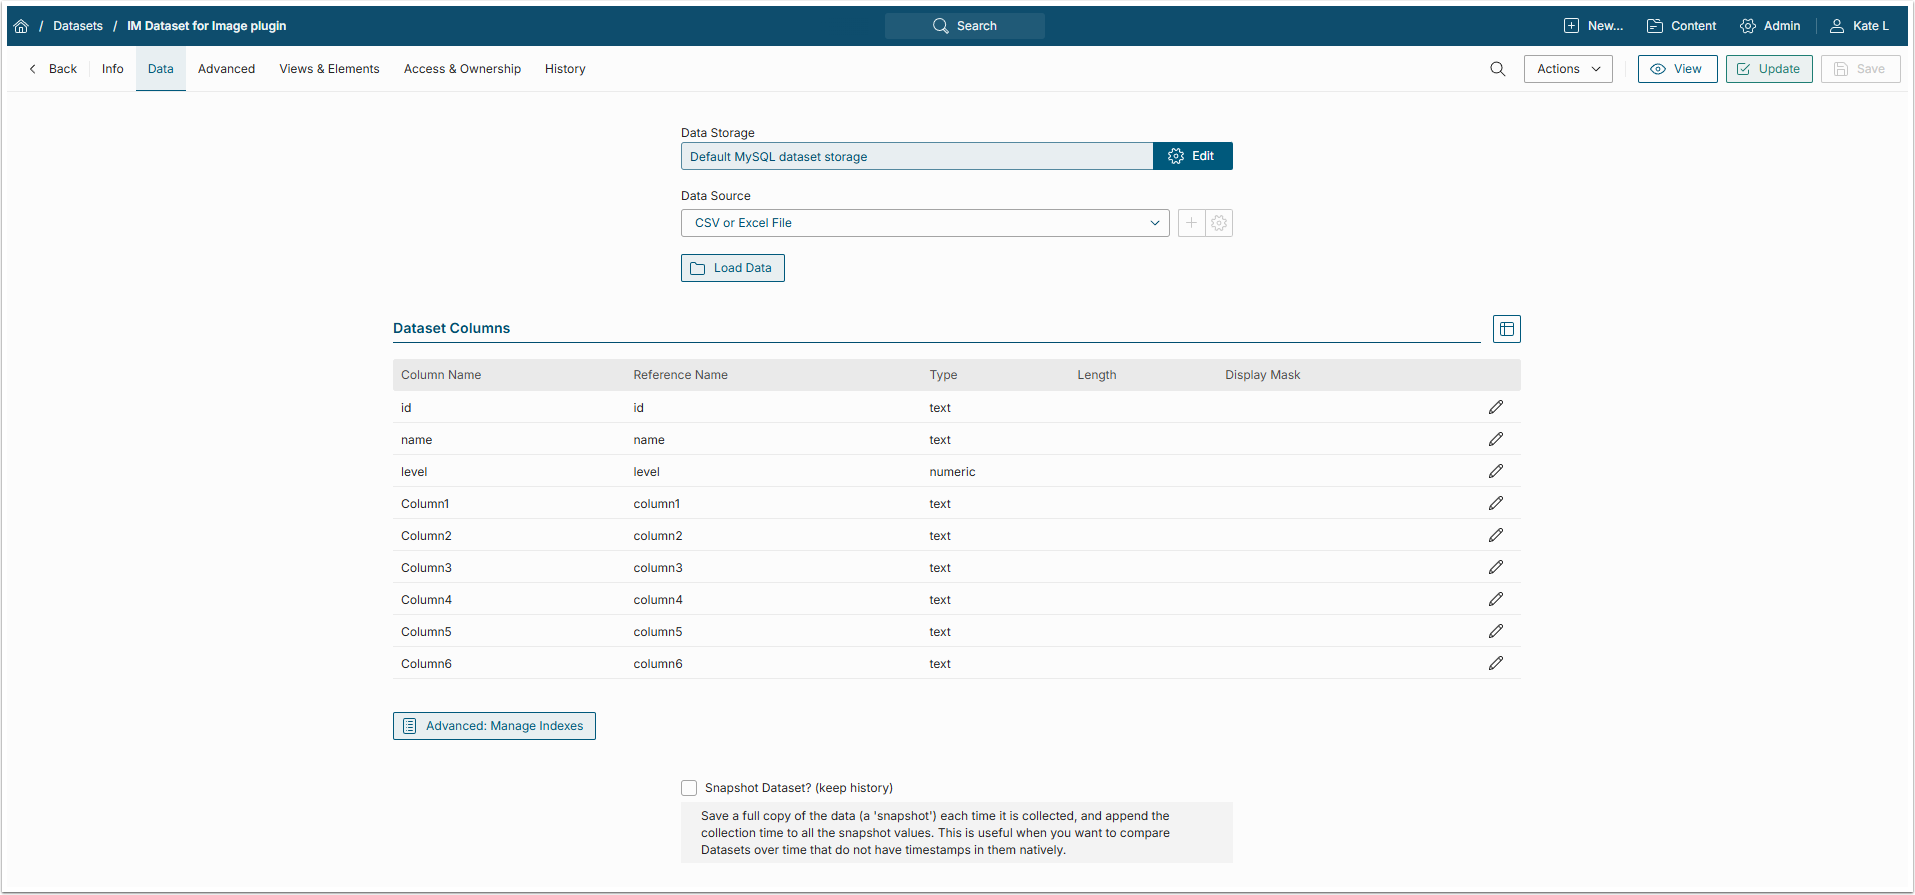The height and width of the screenshot is (895, 1915).
Task: Enable the Snapshot Dataset checkbox
Action: click(x=689, y=788)
